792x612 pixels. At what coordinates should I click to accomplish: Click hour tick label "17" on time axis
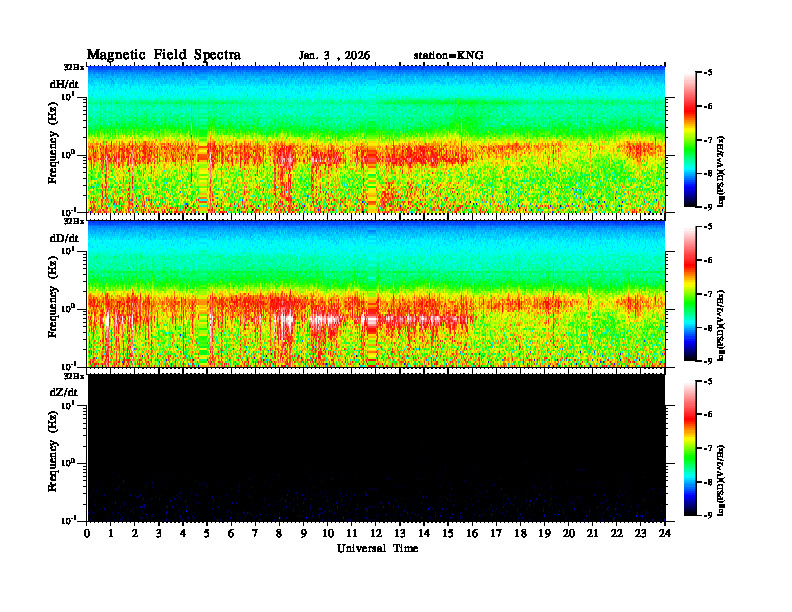(x=496, y=533)
